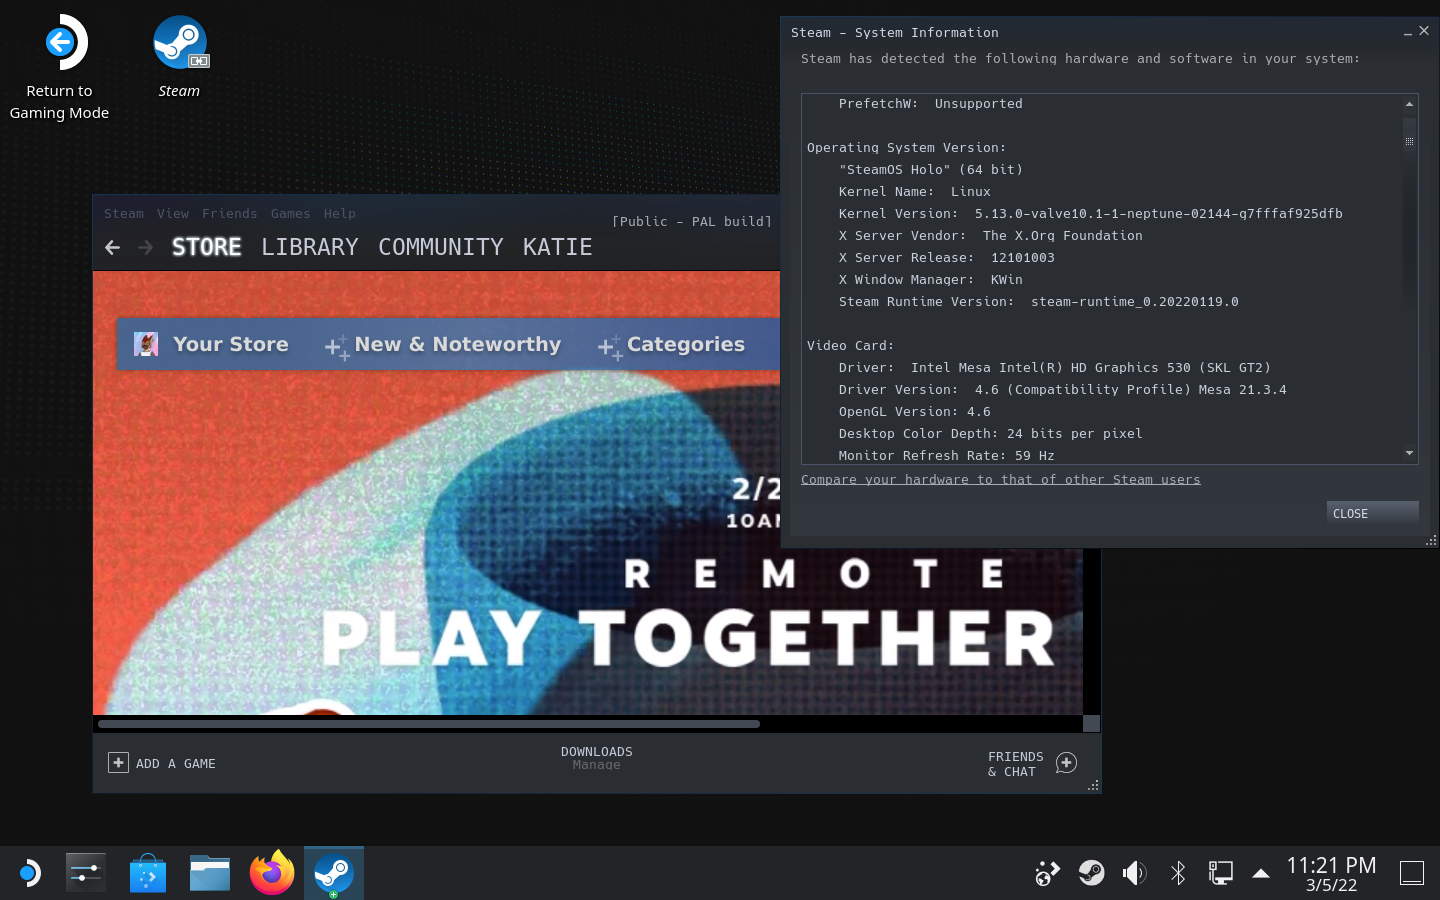This screenshot has width=1440, height=900.
Task: Open the View menu
Action: tap(173, 214)
